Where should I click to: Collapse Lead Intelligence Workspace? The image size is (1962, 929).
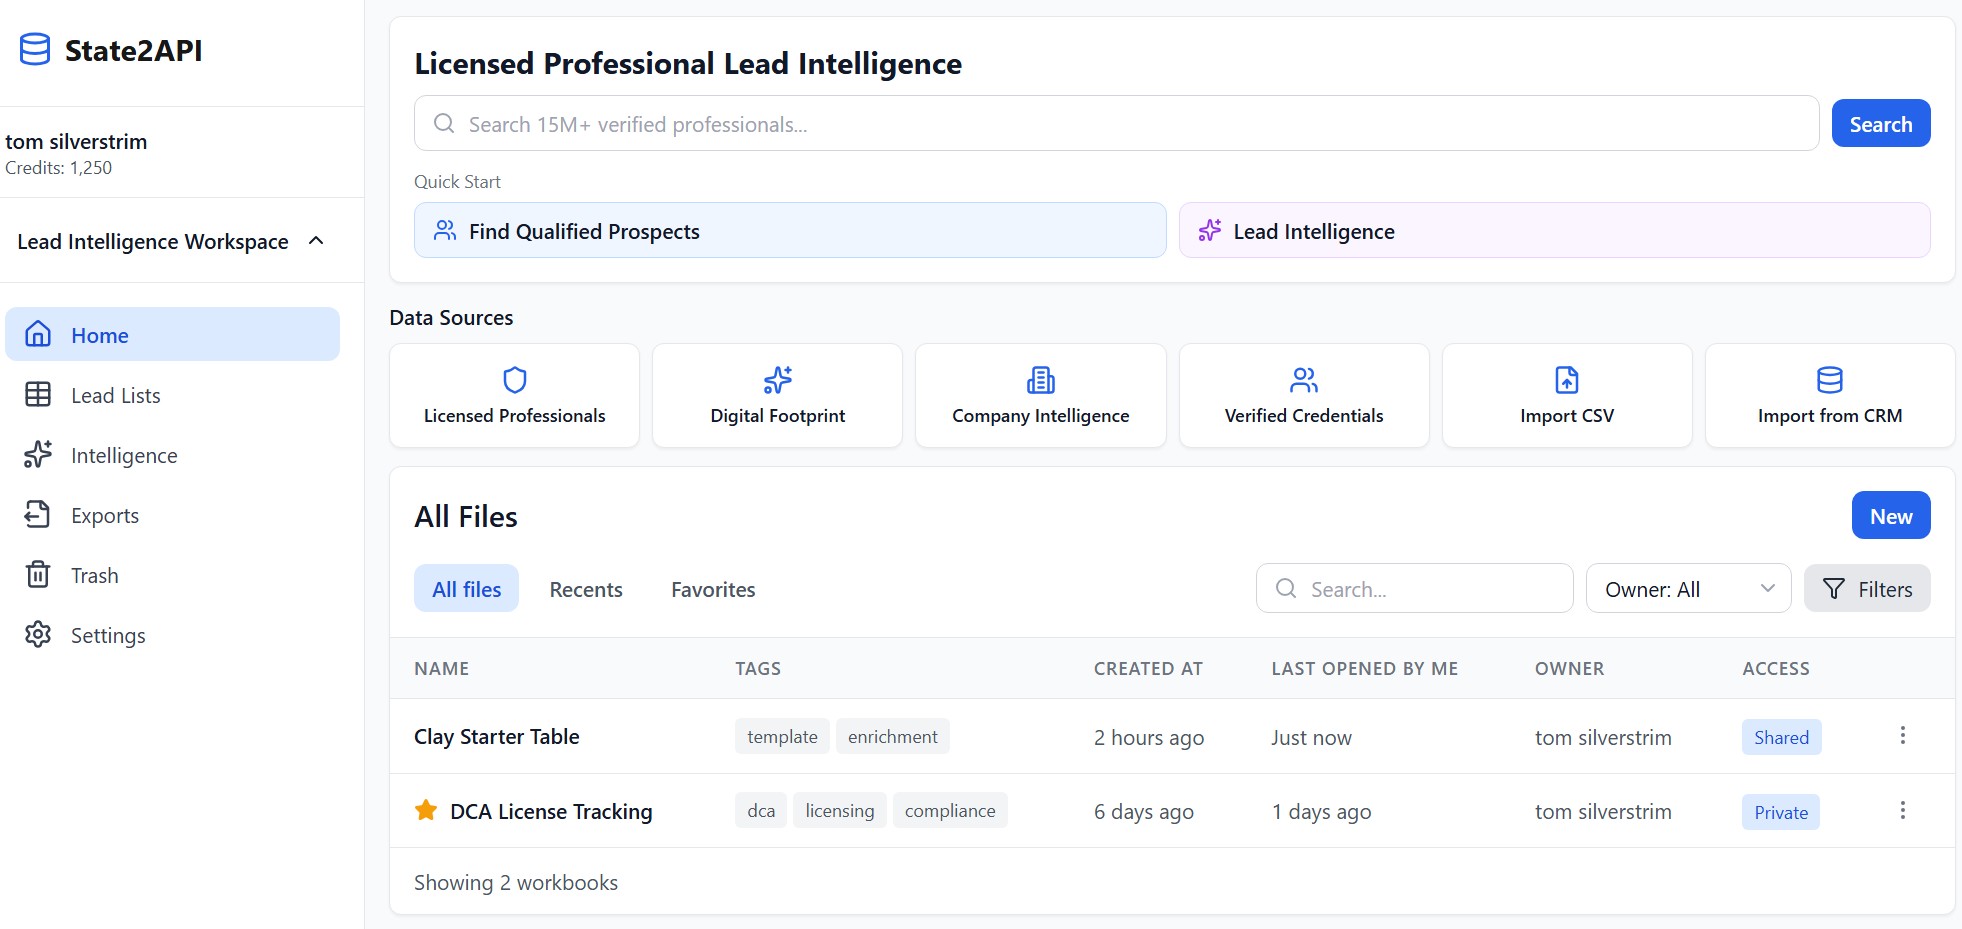[317, 241]
